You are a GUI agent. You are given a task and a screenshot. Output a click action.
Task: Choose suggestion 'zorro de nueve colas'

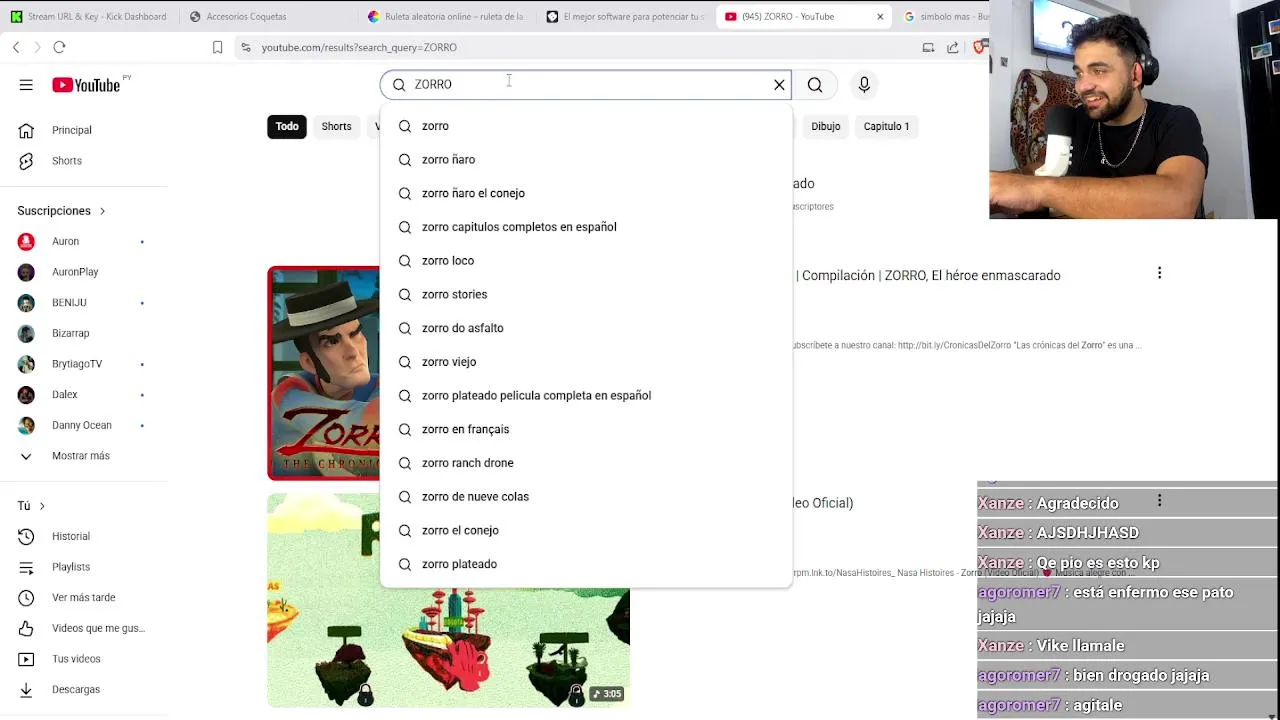tap(585, 496)
